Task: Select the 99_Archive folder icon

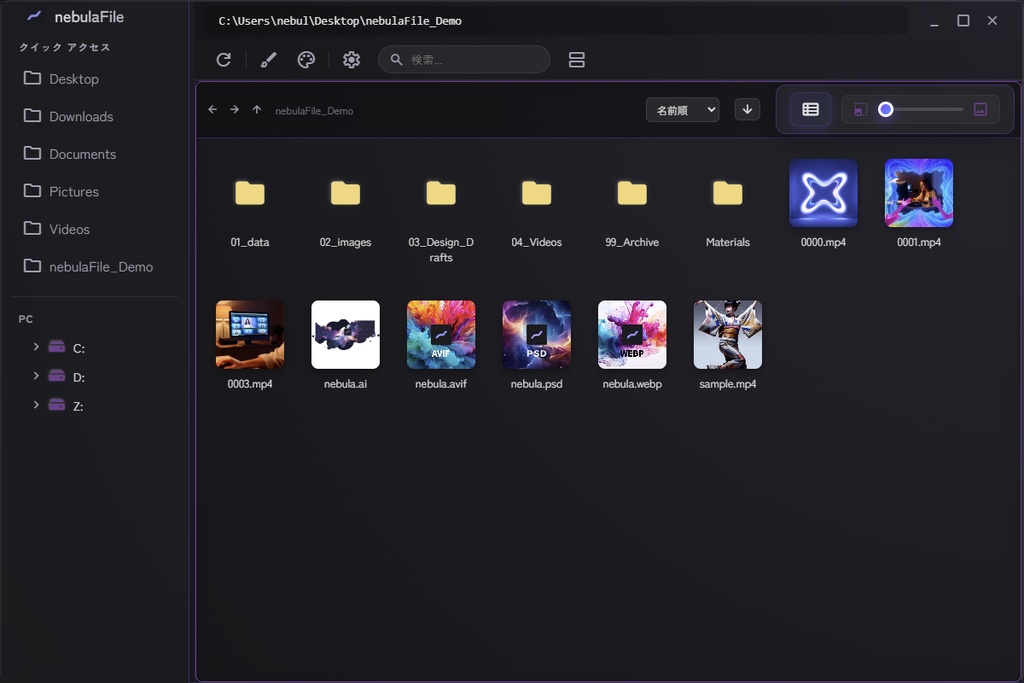Action: 632,193
